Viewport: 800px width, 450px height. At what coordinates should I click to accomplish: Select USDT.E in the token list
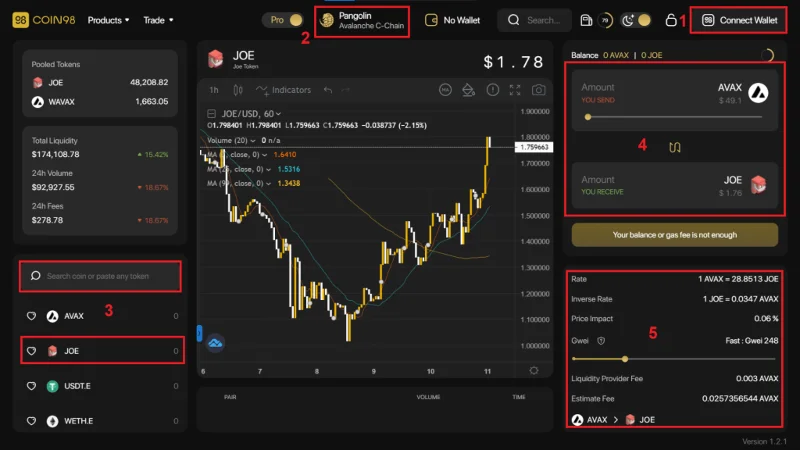tap(102, 386)
